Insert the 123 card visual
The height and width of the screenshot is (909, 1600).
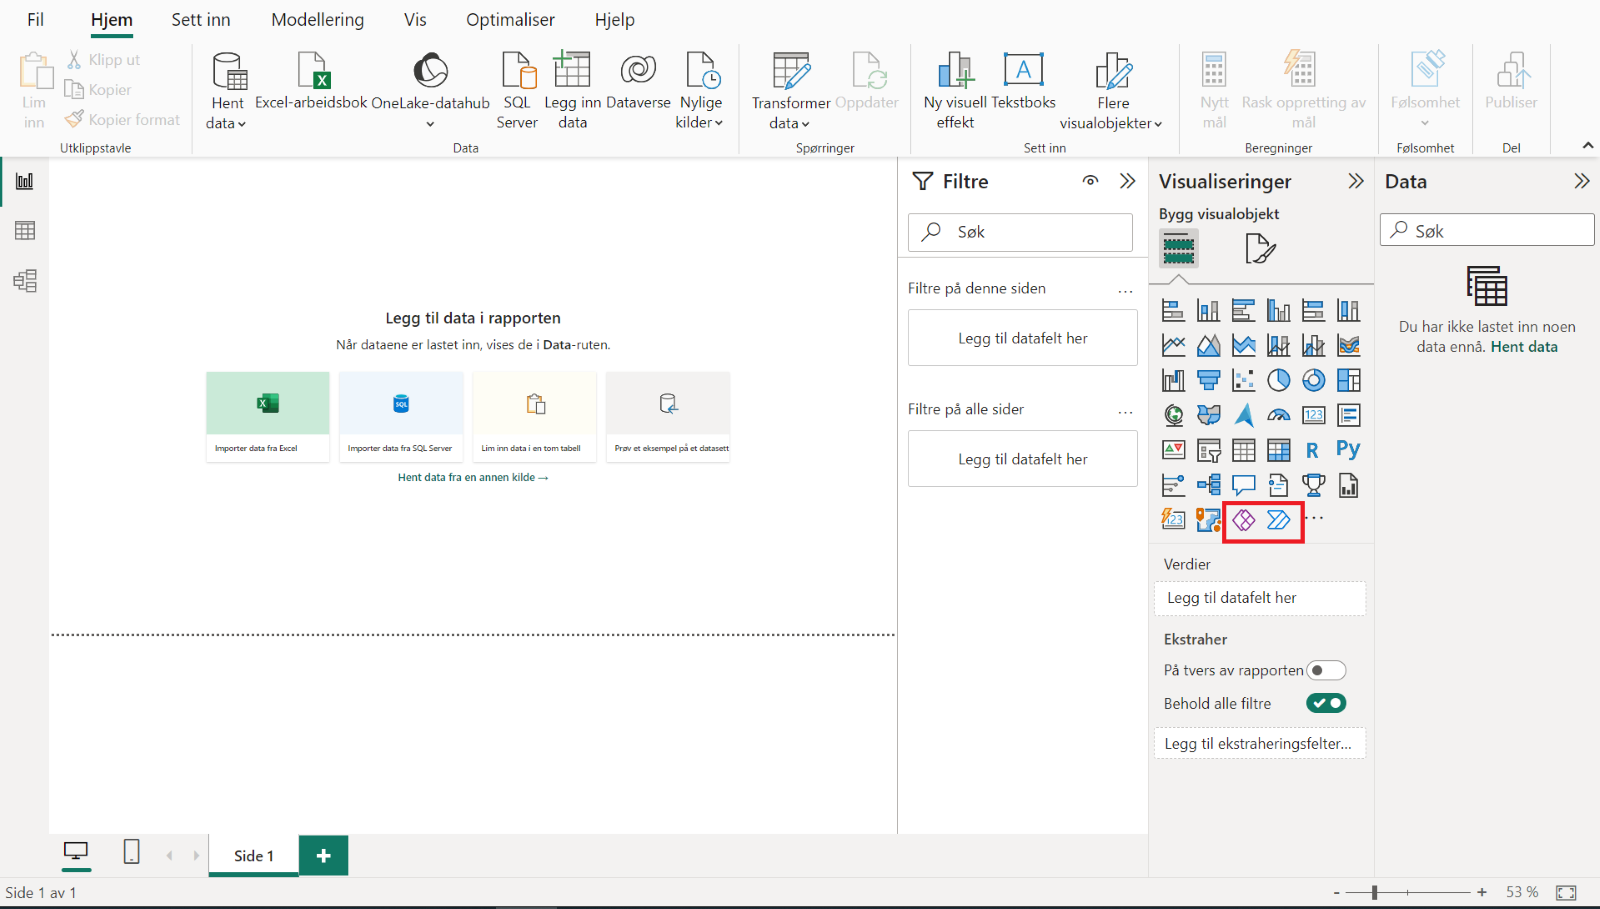(1313, 415)
